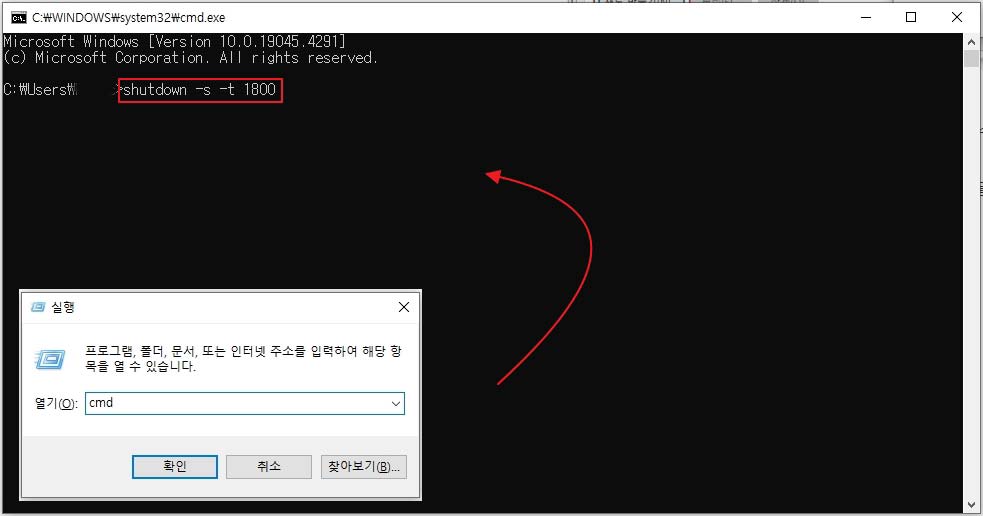
Task: Click the C:\Users prompt text
Action: tap(39, 90)
